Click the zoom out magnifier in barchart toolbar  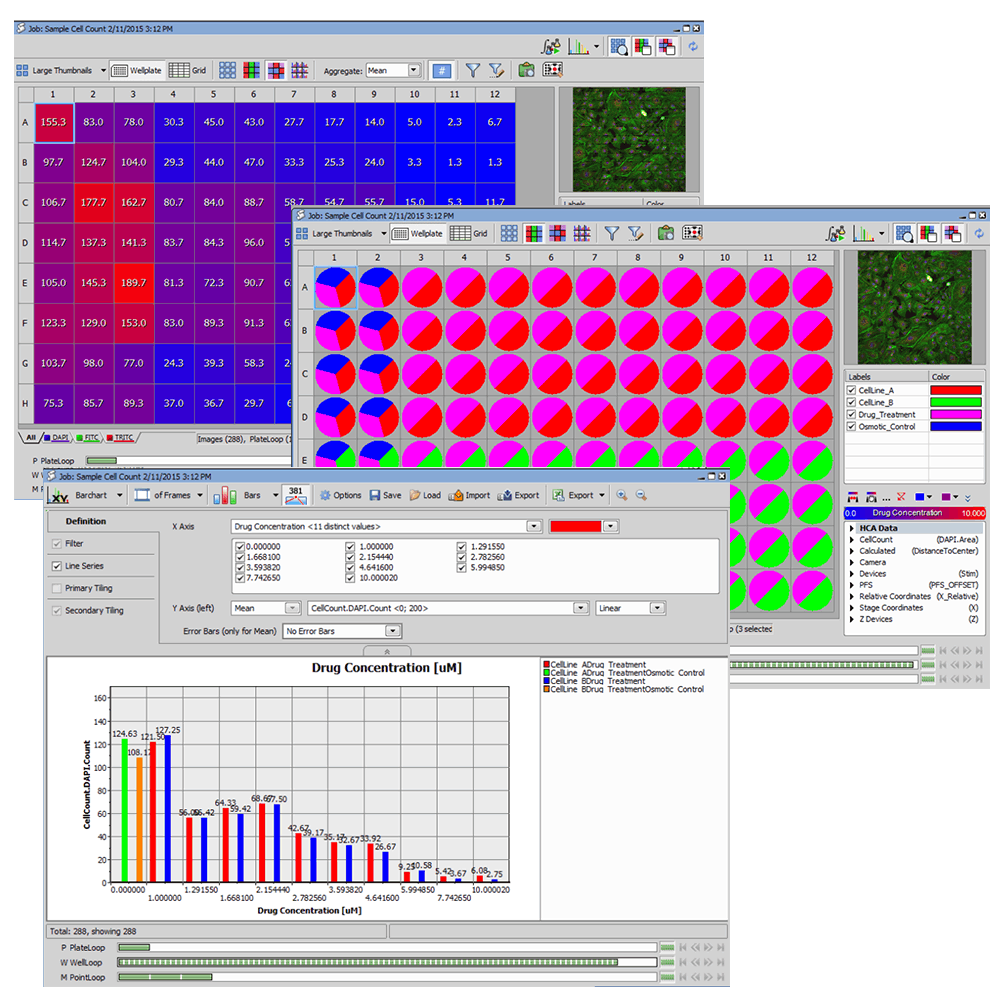[x=641, y=495]
